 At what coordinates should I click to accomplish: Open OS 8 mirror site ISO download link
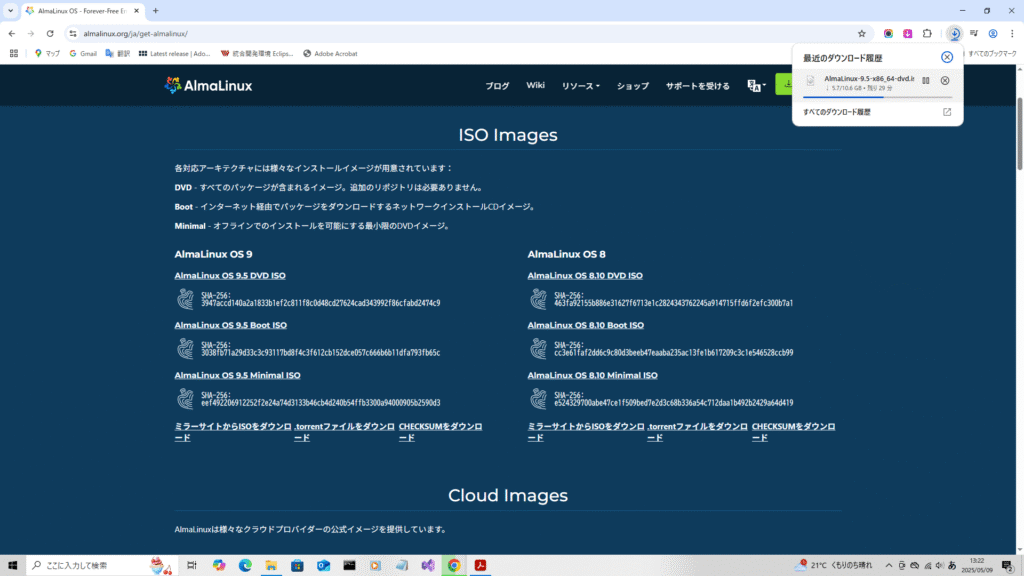pos(586,432)
